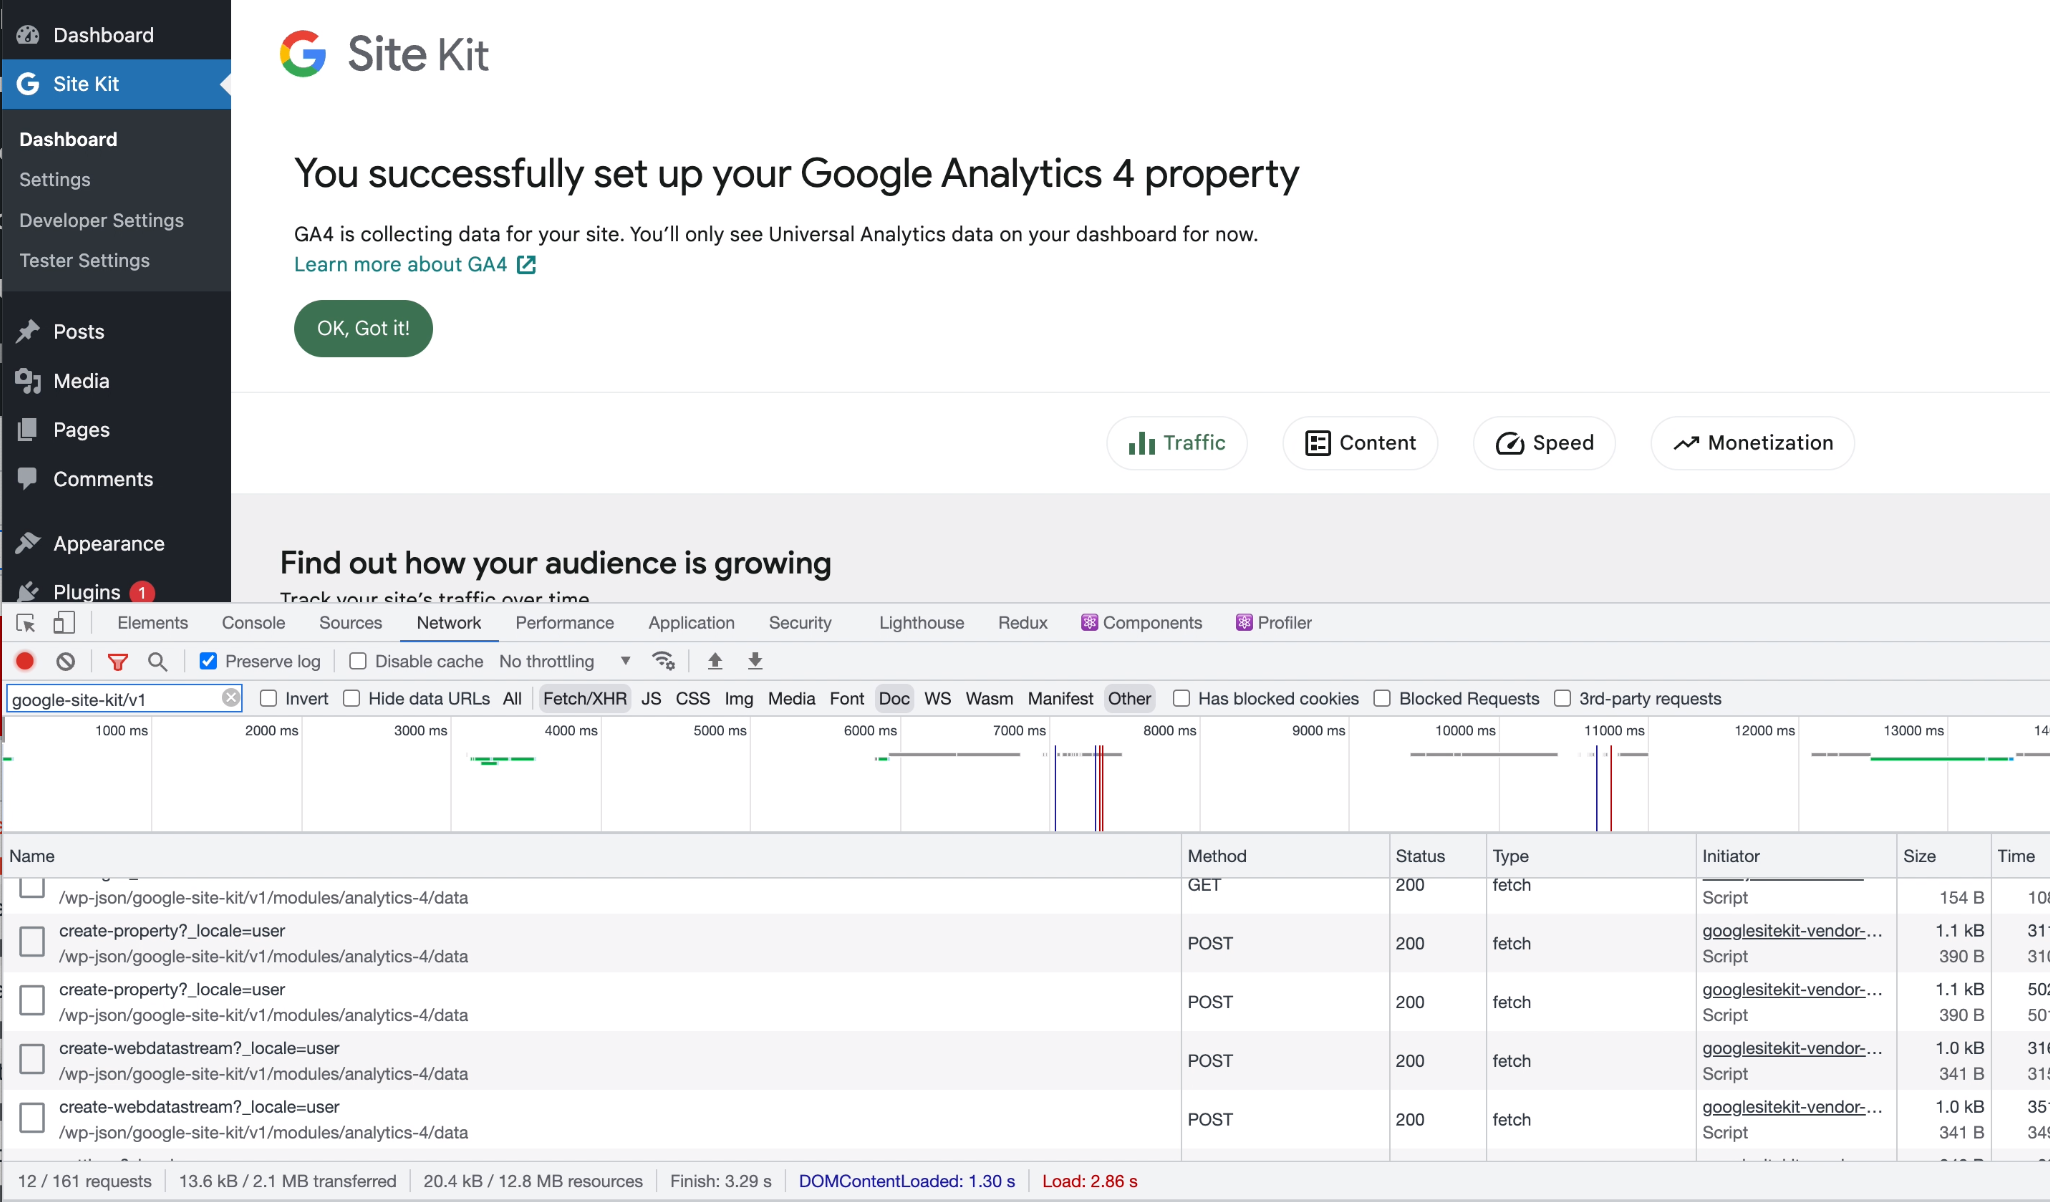The width and height of the screenshot is (2050, 1202).
Task: Click the OK, Got it! button
Action: [x=362, y=328]
